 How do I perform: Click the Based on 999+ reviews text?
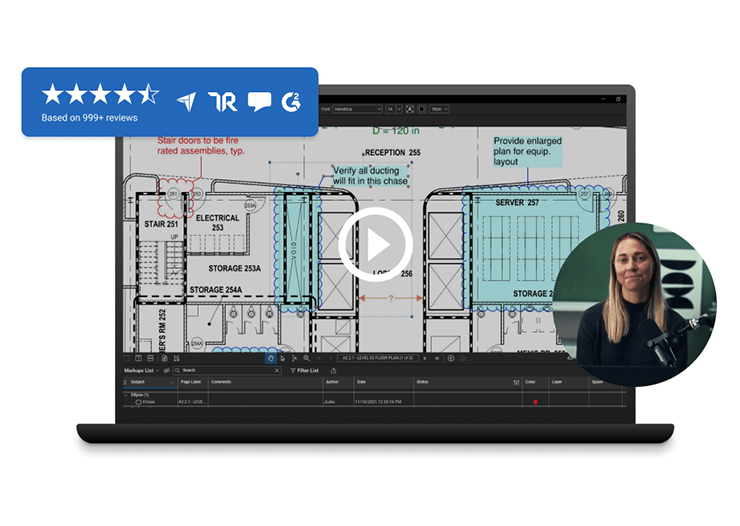[90, 117]
